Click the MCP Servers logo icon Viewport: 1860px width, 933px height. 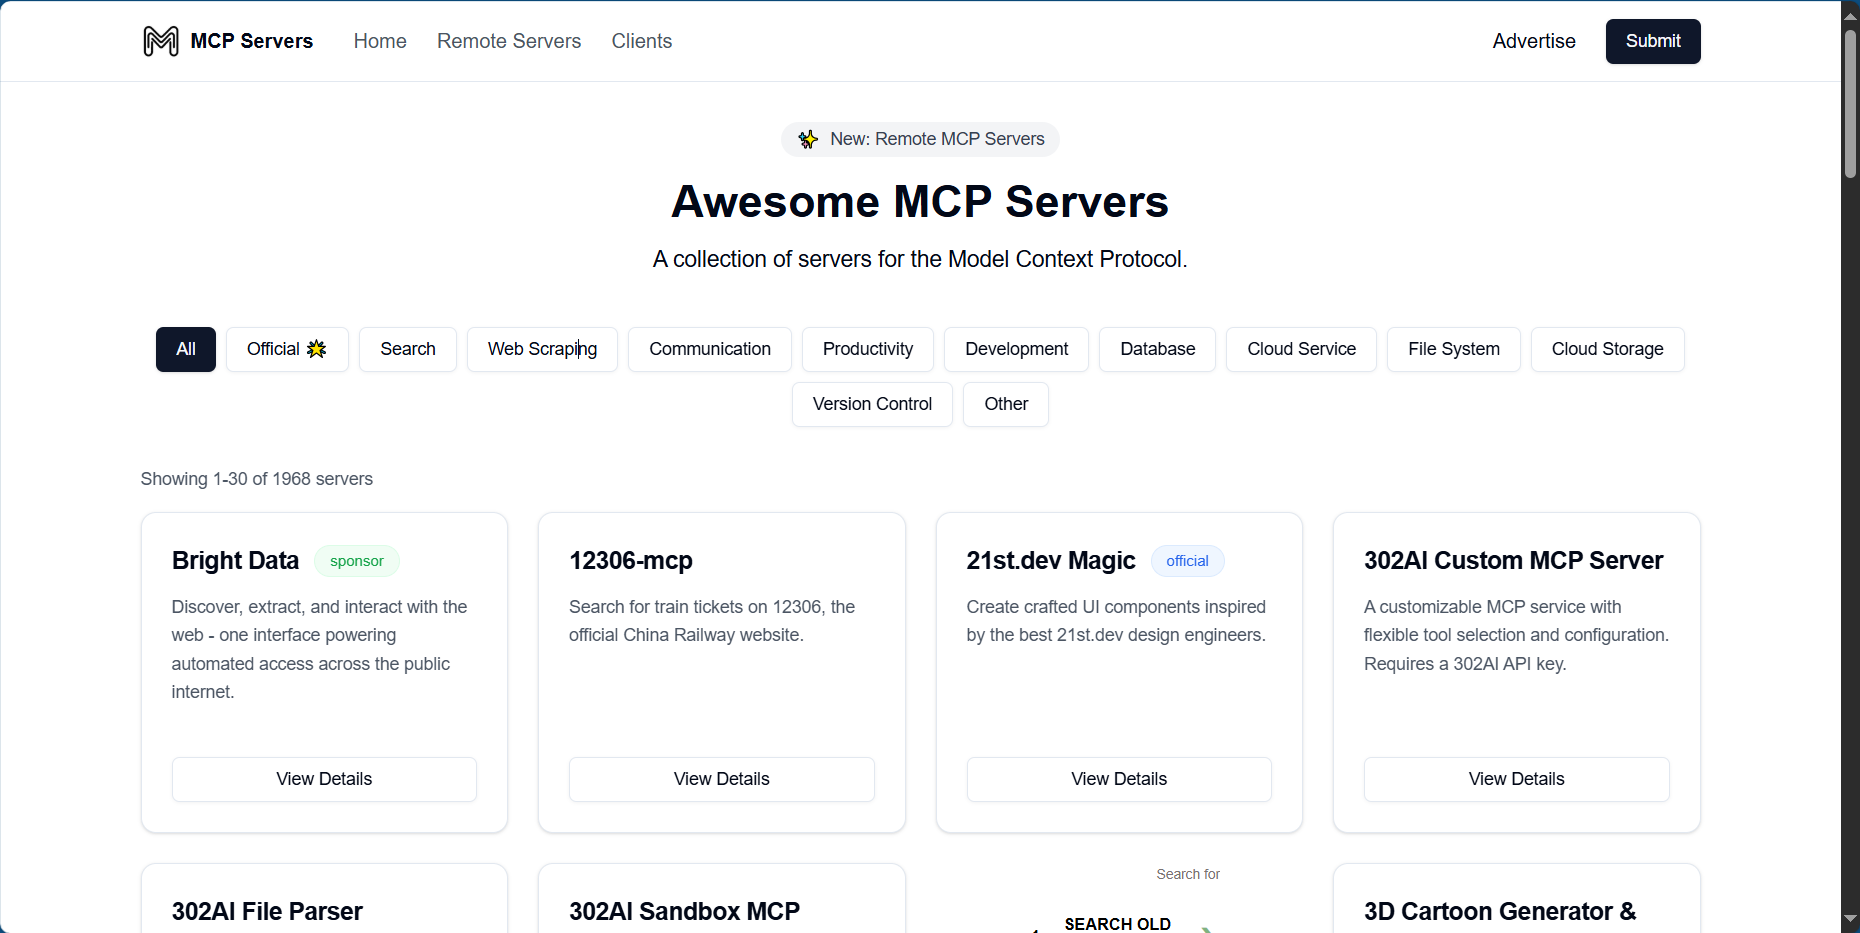161,41
